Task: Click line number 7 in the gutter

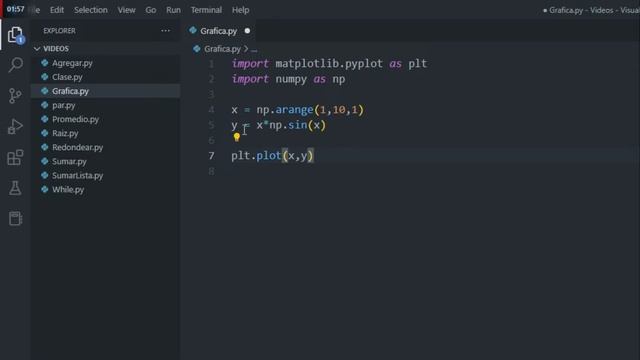Action: point(211,156)
